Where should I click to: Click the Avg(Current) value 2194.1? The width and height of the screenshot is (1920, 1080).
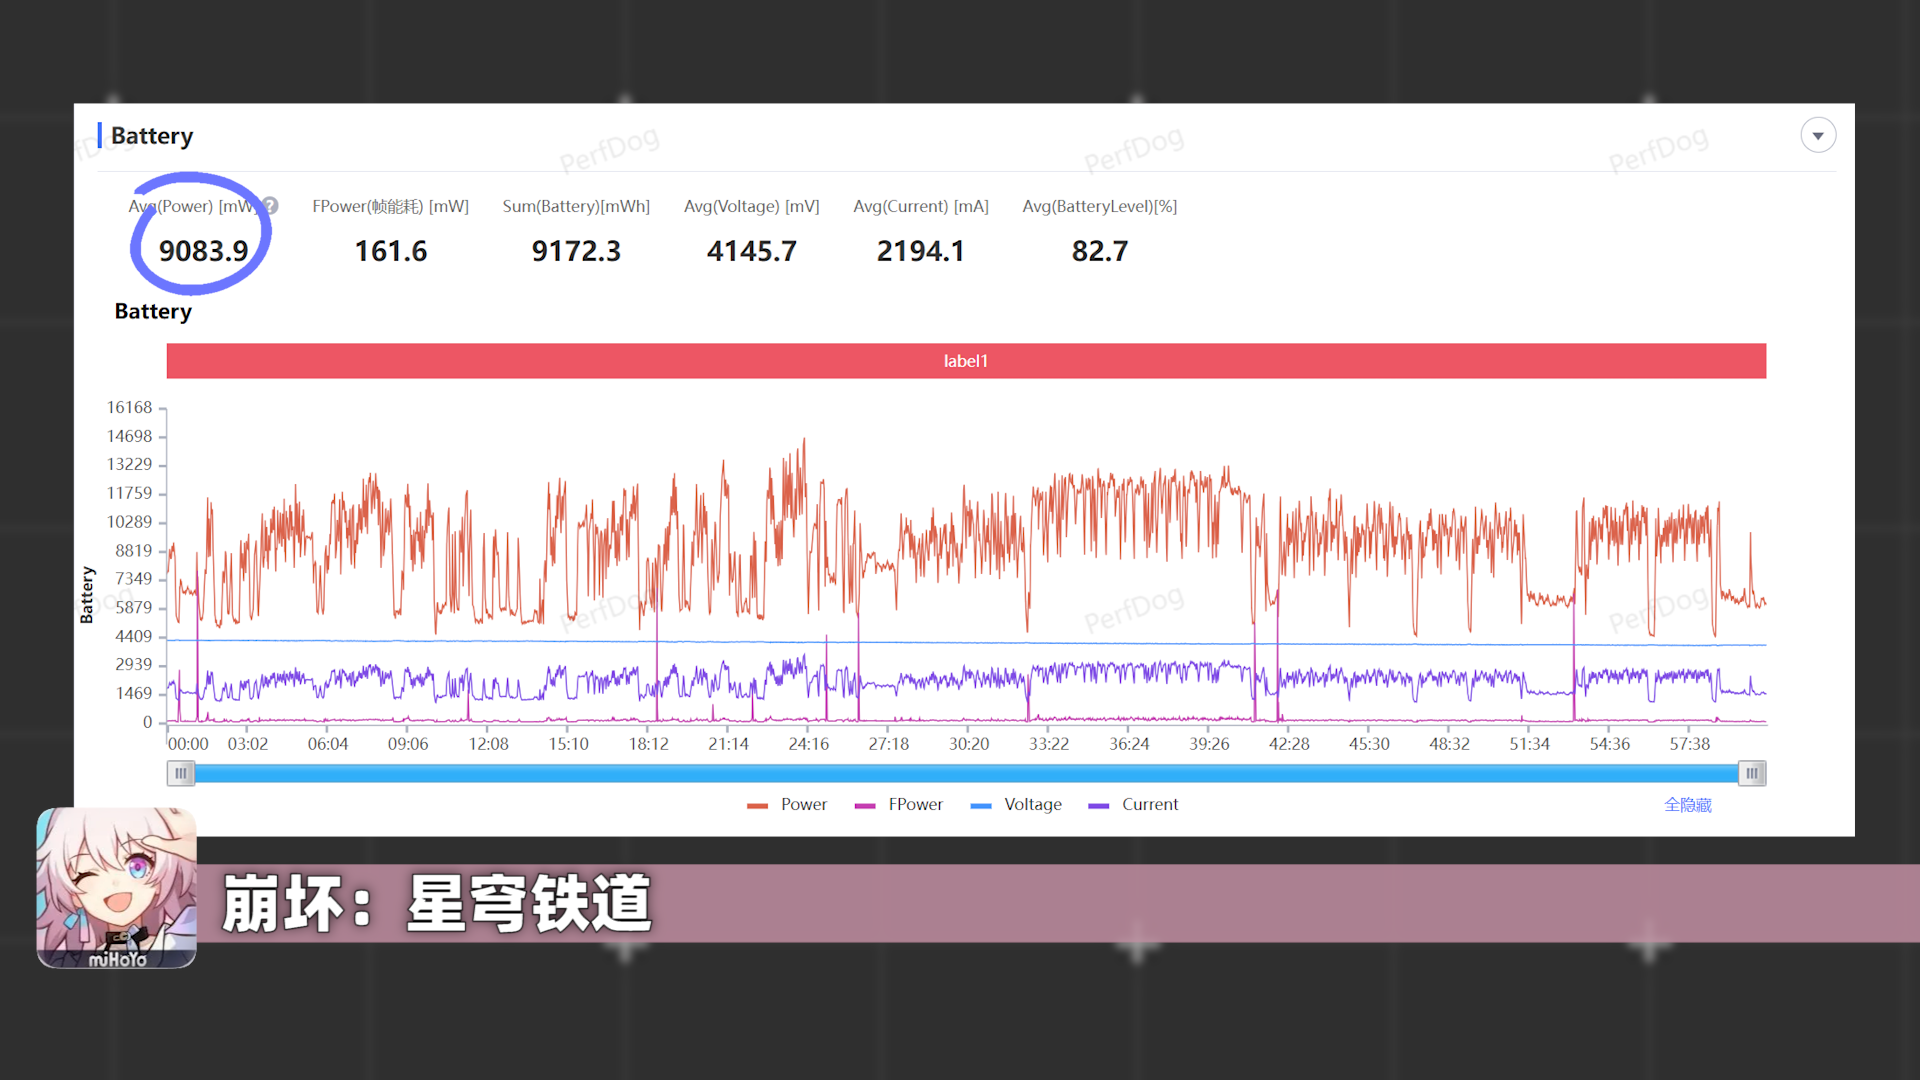tap(921, 251)
